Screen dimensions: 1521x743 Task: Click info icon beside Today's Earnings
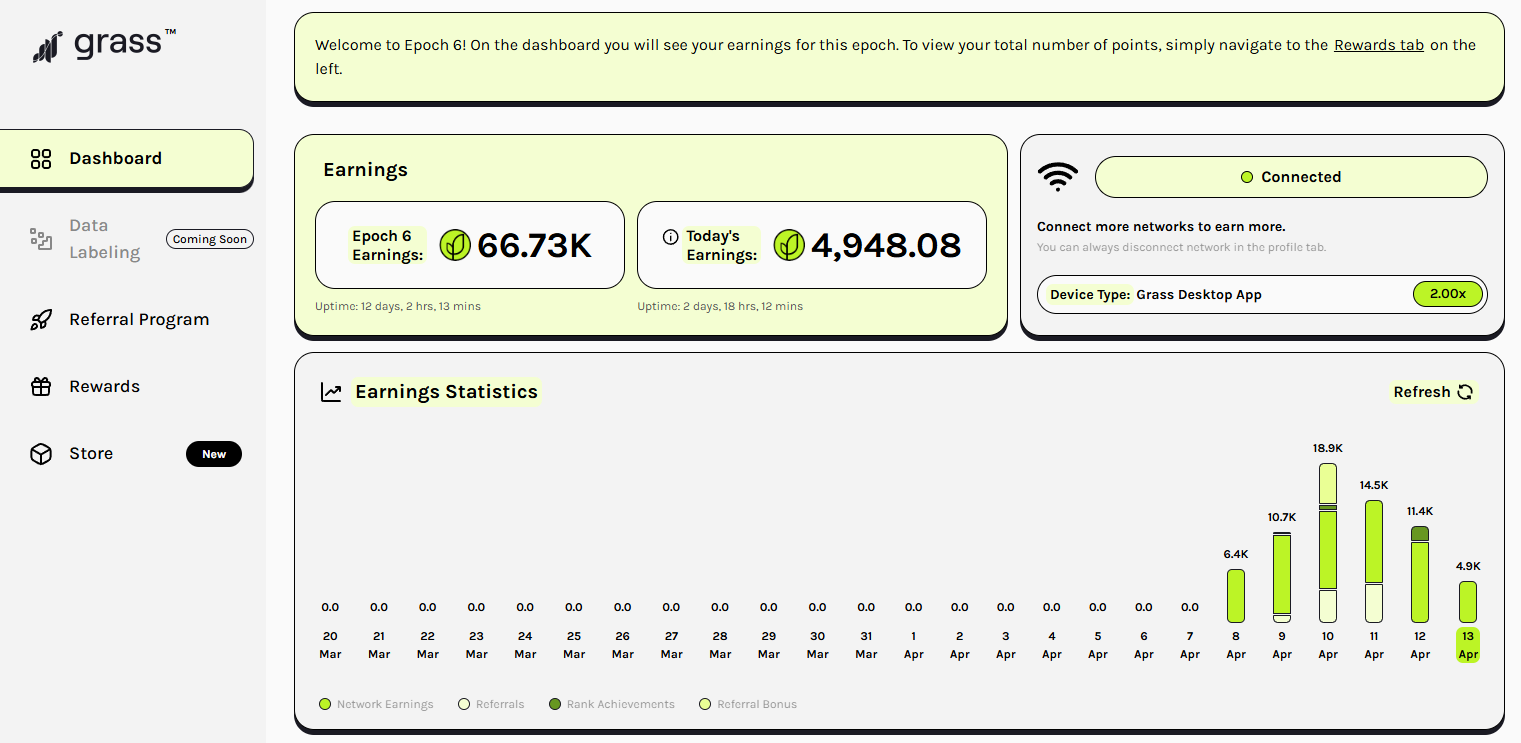tap(670, 237)
